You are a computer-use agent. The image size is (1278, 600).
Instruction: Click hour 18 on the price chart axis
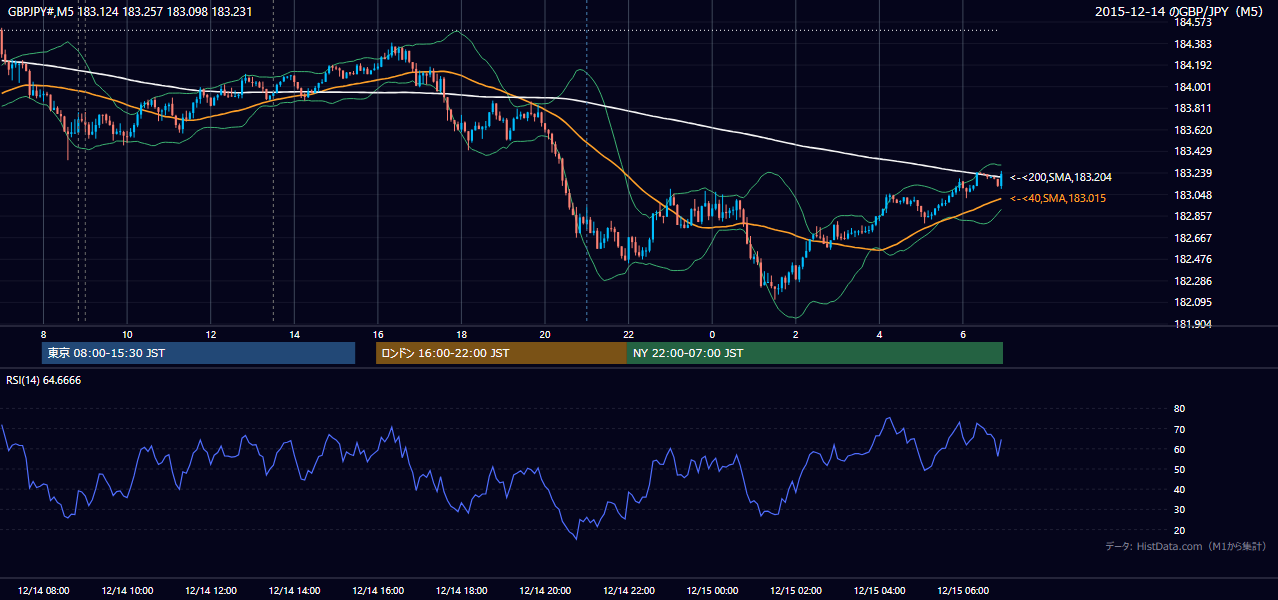tap(461, 334)
